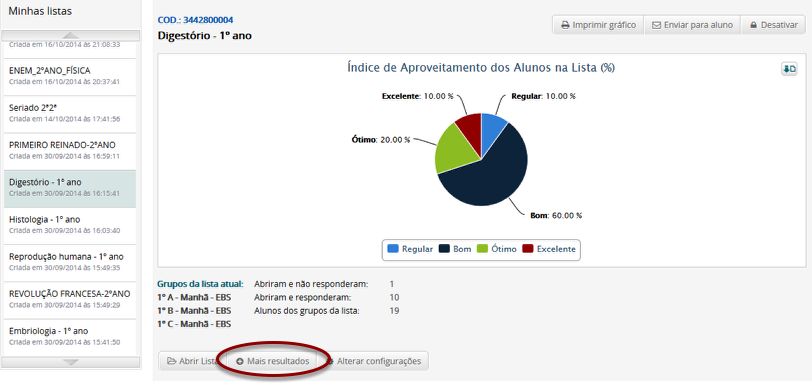Click group 1º A - Manhã - EBS
This screenshot has height=384, width=812.
point(194,298)
